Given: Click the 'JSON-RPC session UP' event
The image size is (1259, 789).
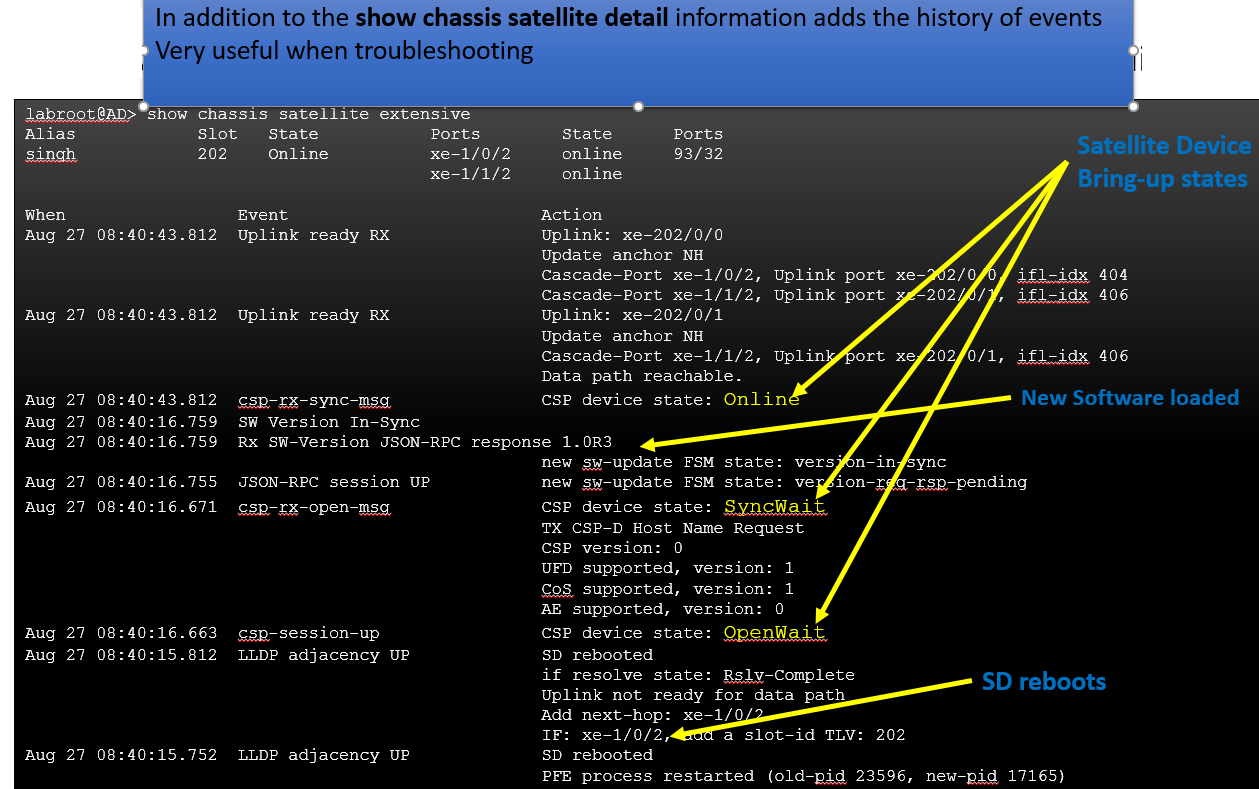Looking at the screenshot, I should [333, 482].
